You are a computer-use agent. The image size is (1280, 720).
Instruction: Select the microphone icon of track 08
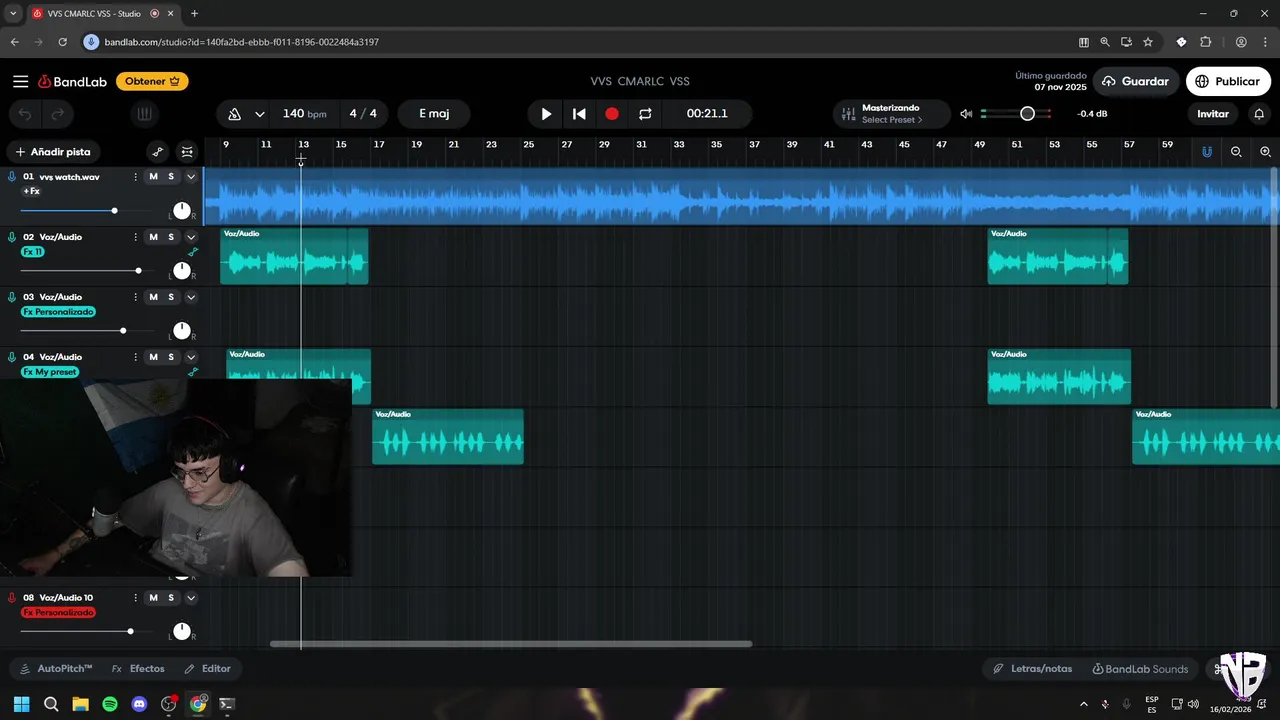(12, 598)
